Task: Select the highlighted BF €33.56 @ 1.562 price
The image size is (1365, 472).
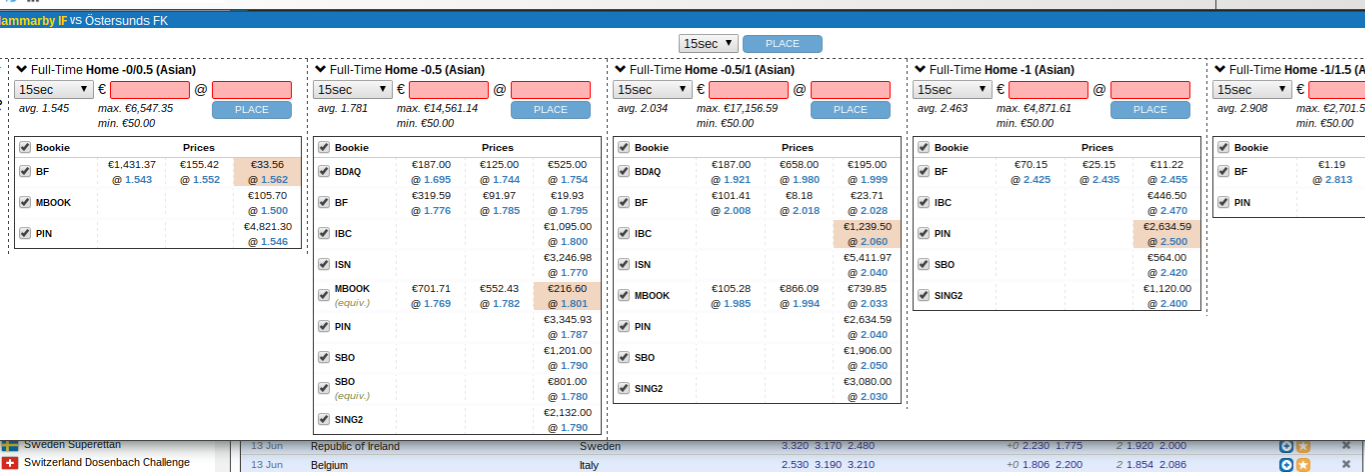Action: tap(267, 172)
